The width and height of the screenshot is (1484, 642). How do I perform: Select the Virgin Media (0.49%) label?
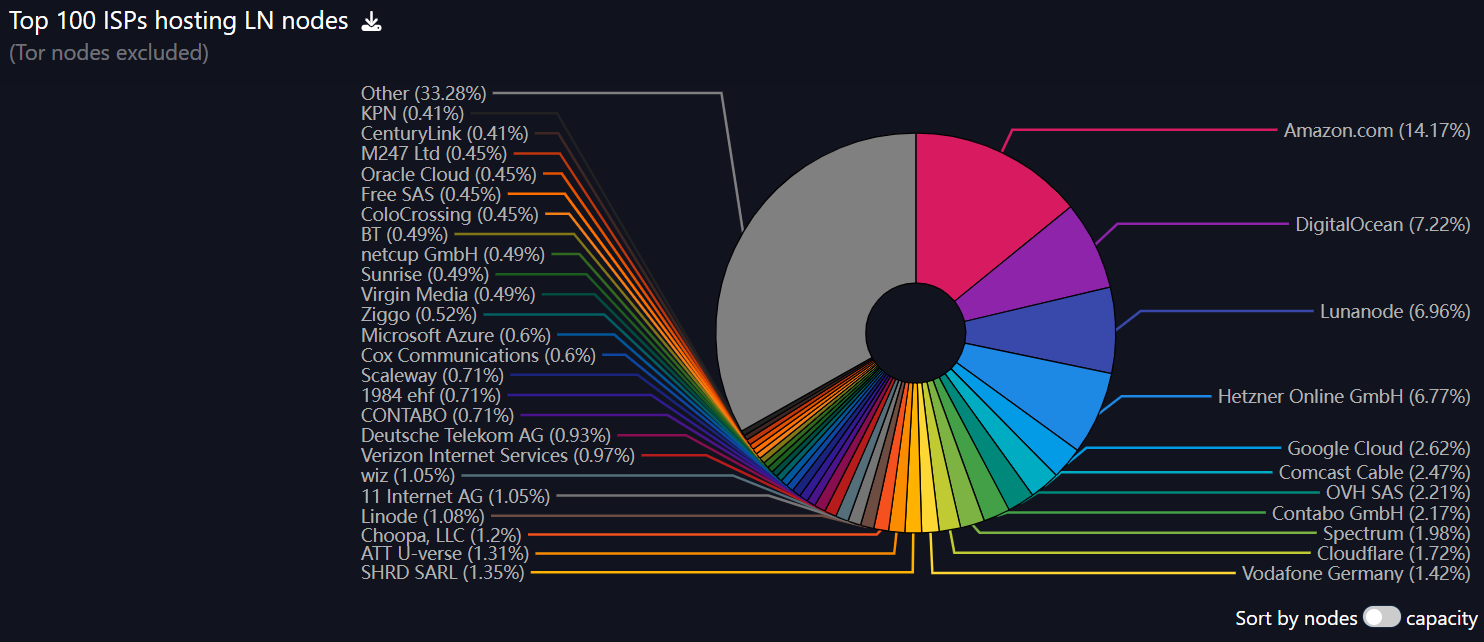pyautogui.click(x=448, y=294)
